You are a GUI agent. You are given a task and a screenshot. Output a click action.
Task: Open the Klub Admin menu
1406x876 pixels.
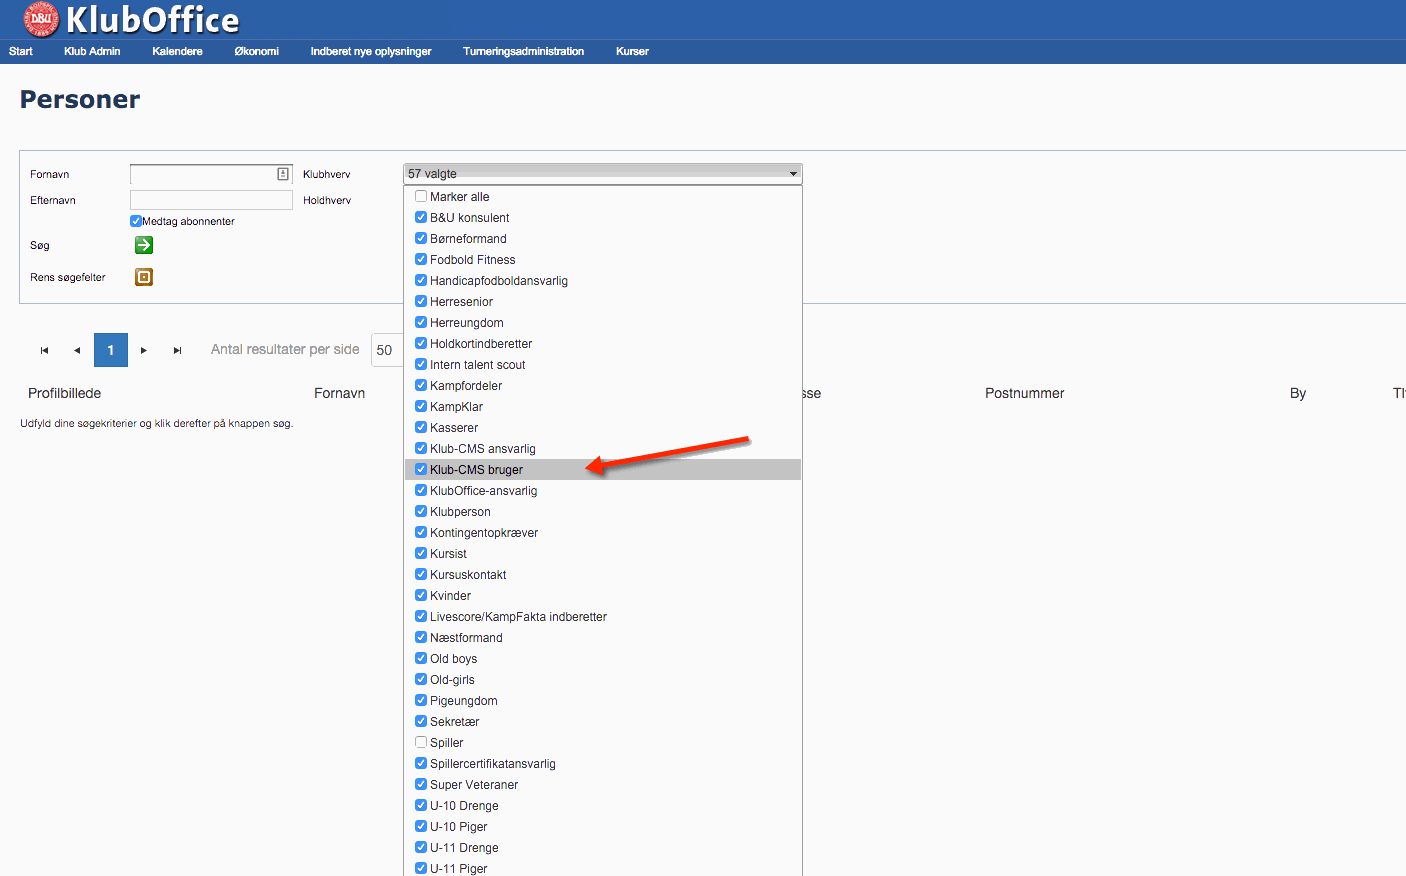[92, 51]
